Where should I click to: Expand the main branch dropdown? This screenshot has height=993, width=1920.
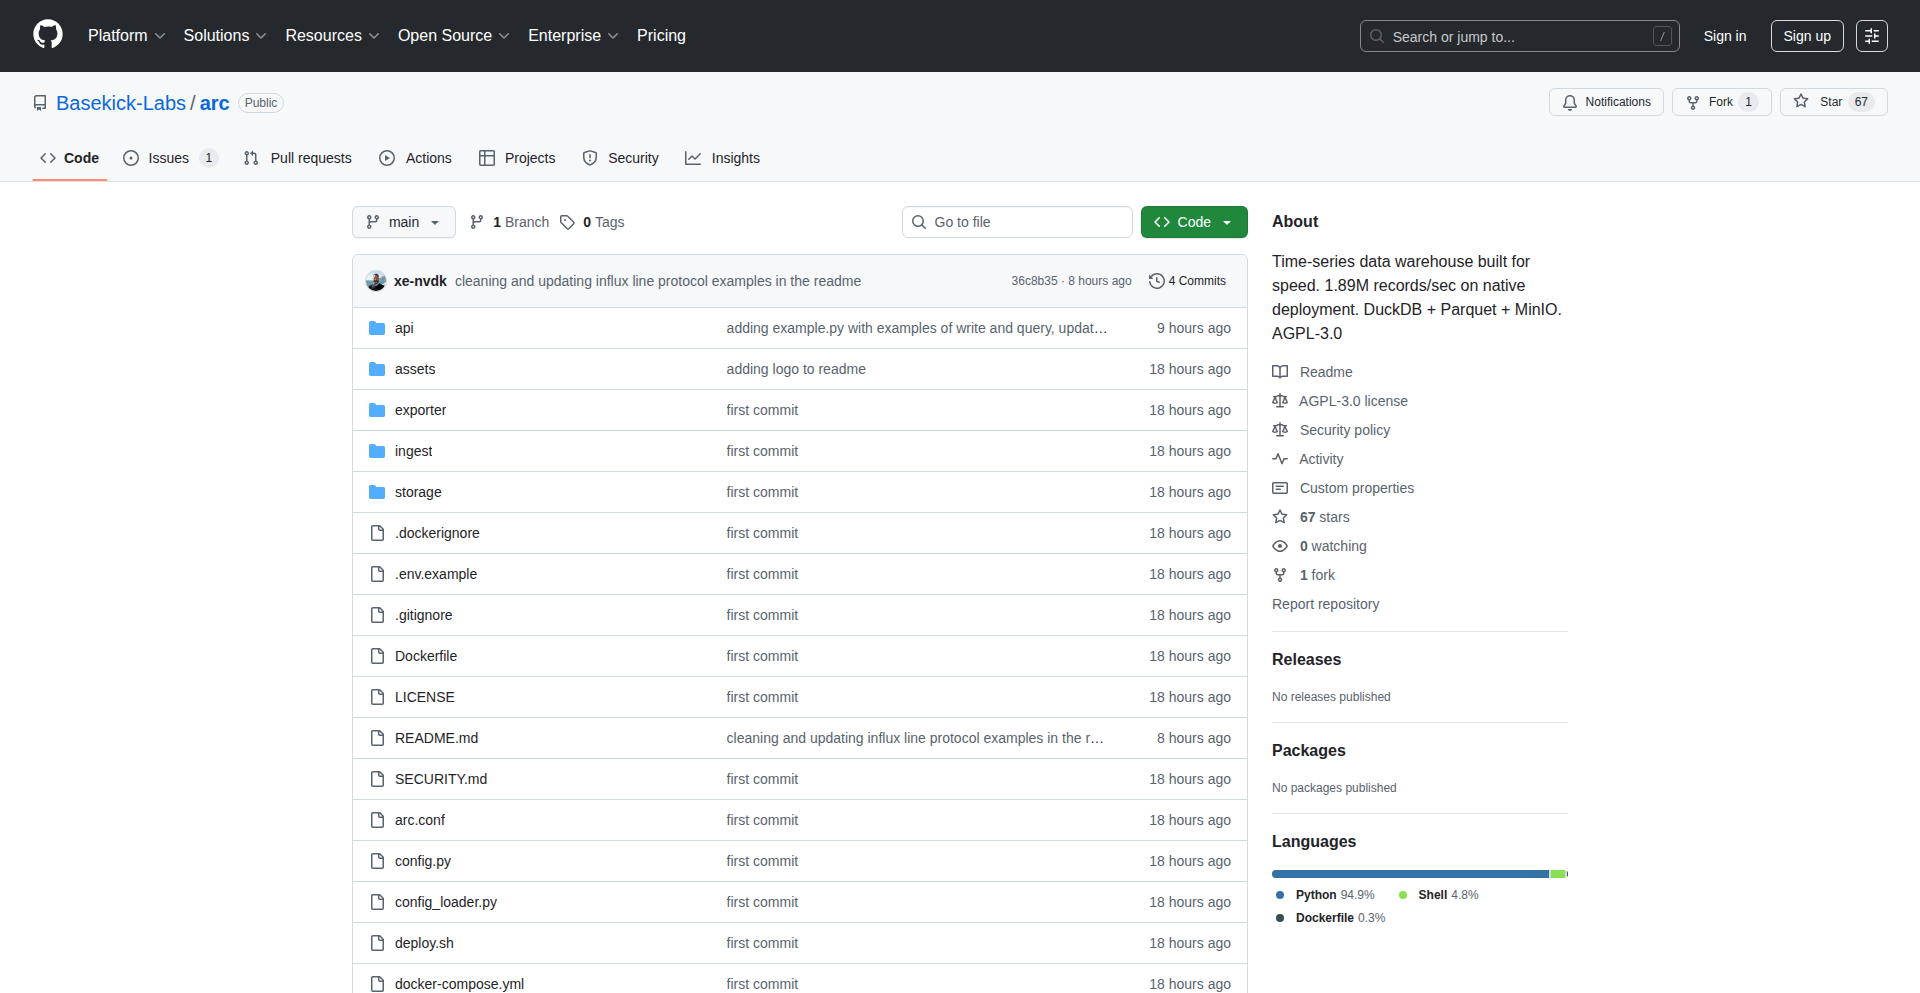(x=403, y=222)
